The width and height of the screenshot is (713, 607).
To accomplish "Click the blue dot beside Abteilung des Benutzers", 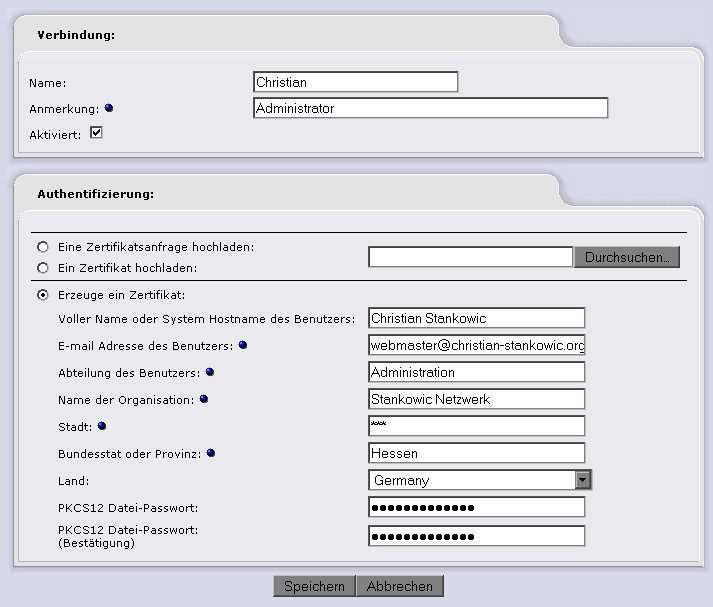I will click(x=210, y=373).
